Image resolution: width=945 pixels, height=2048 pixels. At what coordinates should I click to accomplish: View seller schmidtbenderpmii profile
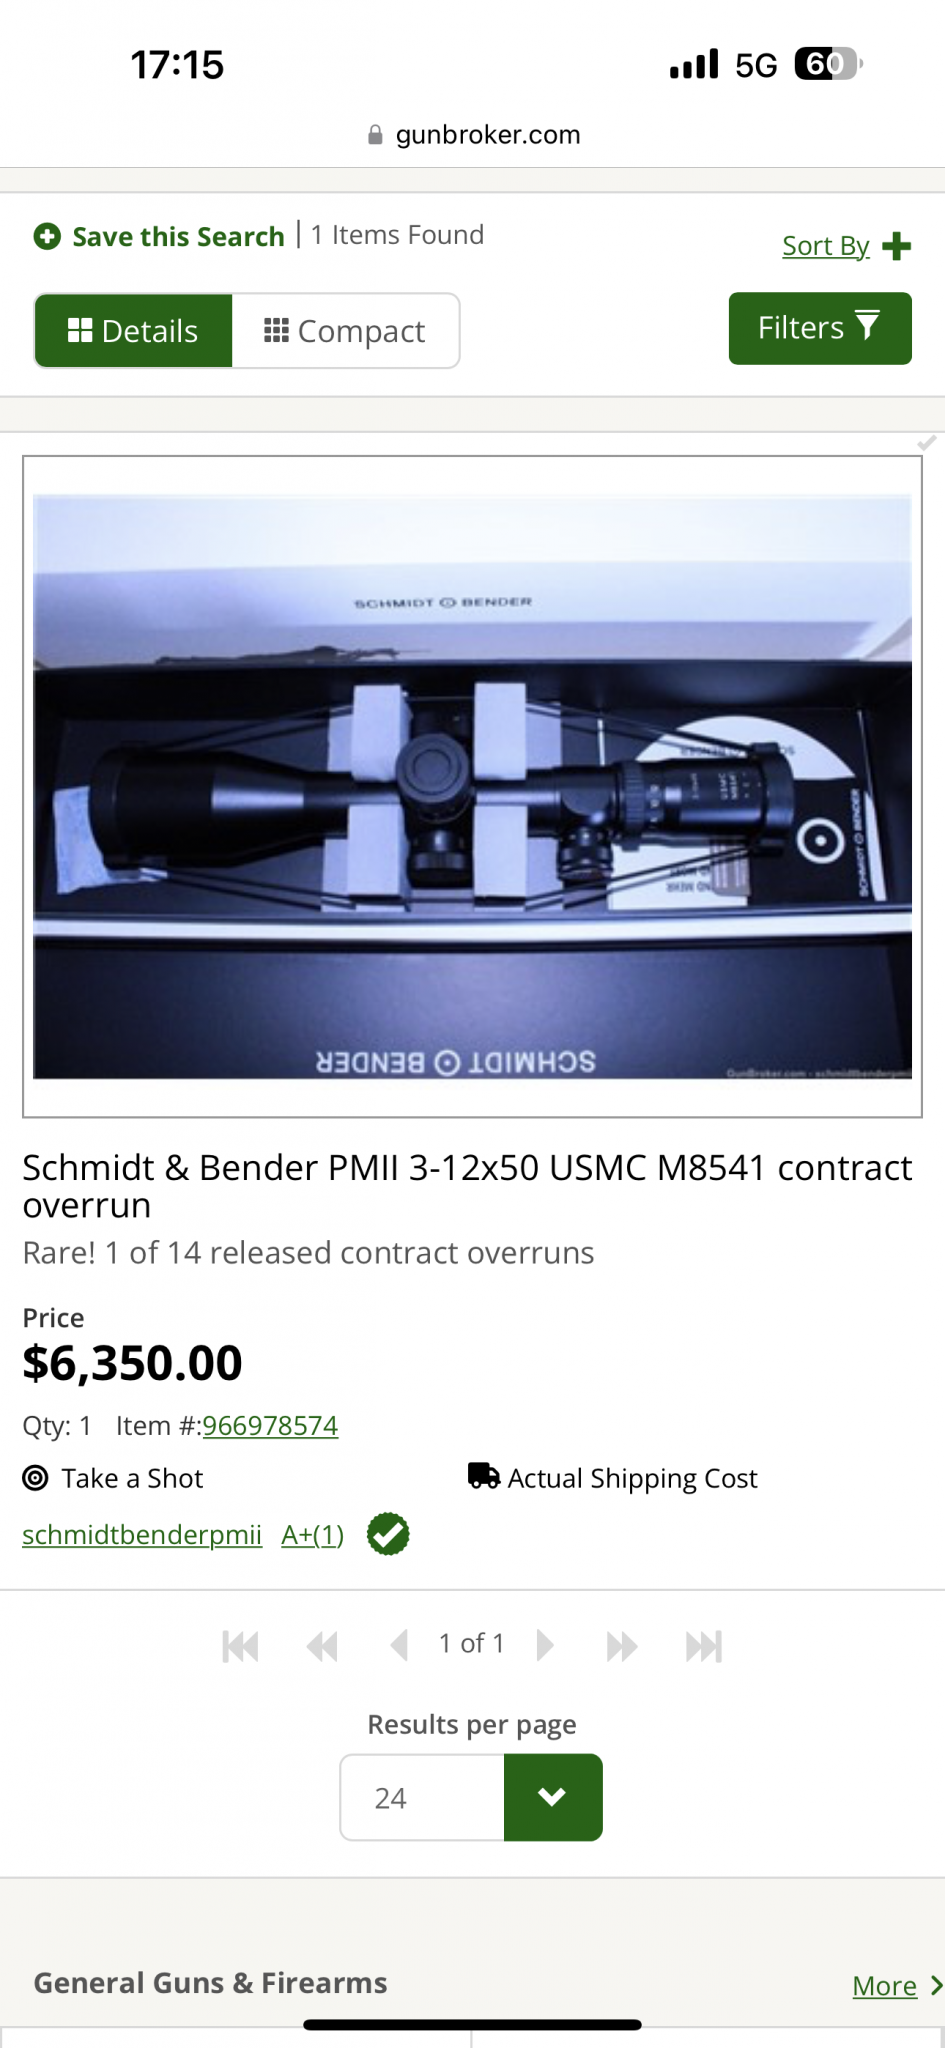[142, 1534]
